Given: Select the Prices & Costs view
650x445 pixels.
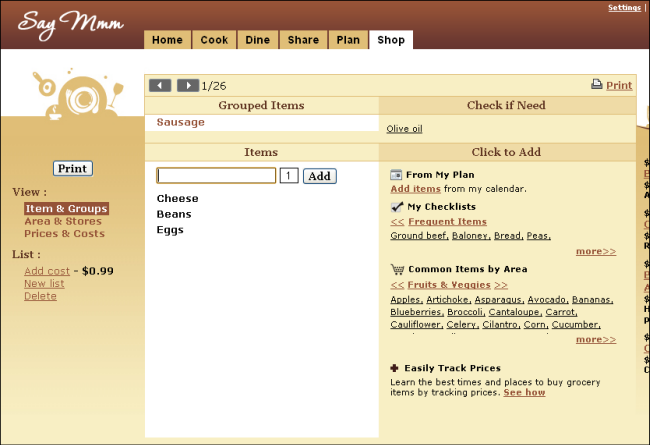Looking at the screenshot, I should click(63, 234).
